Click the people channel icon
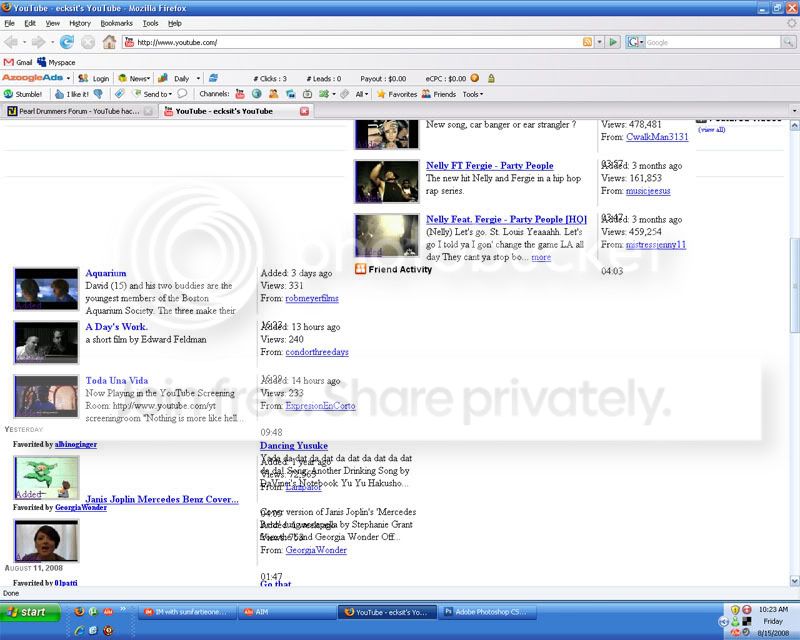Screen dimensions: 800x640 click(x=273, y=94)
